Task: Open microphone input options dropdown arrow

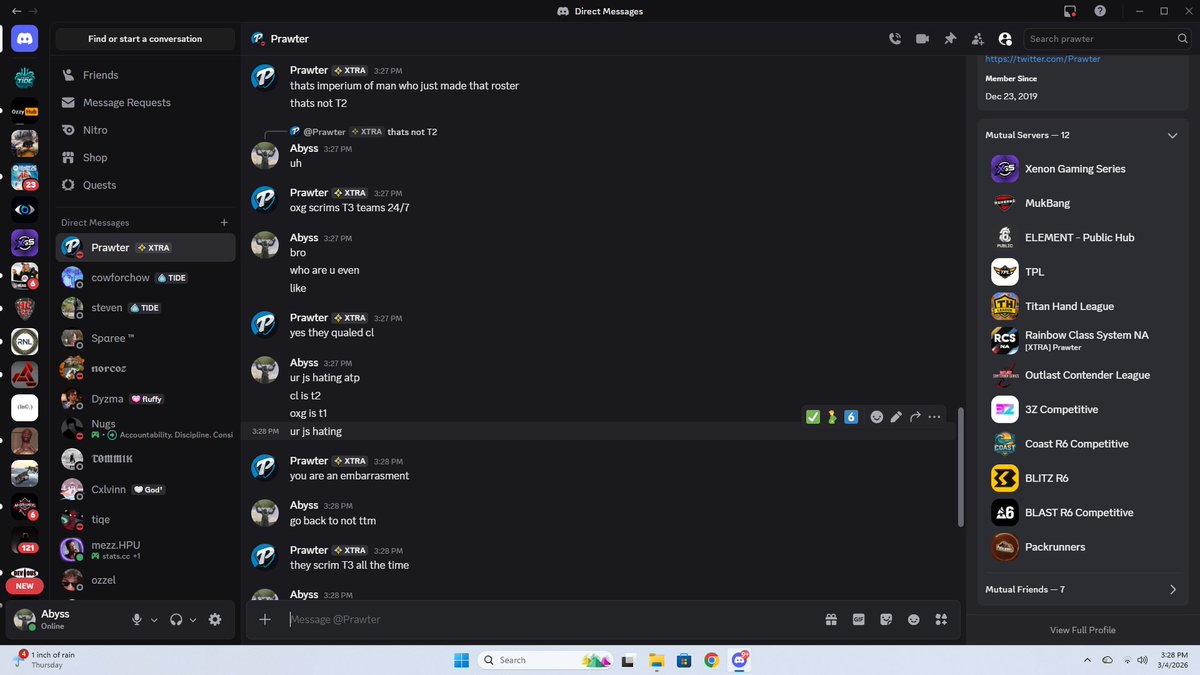Action: click(x=154, y=620)
